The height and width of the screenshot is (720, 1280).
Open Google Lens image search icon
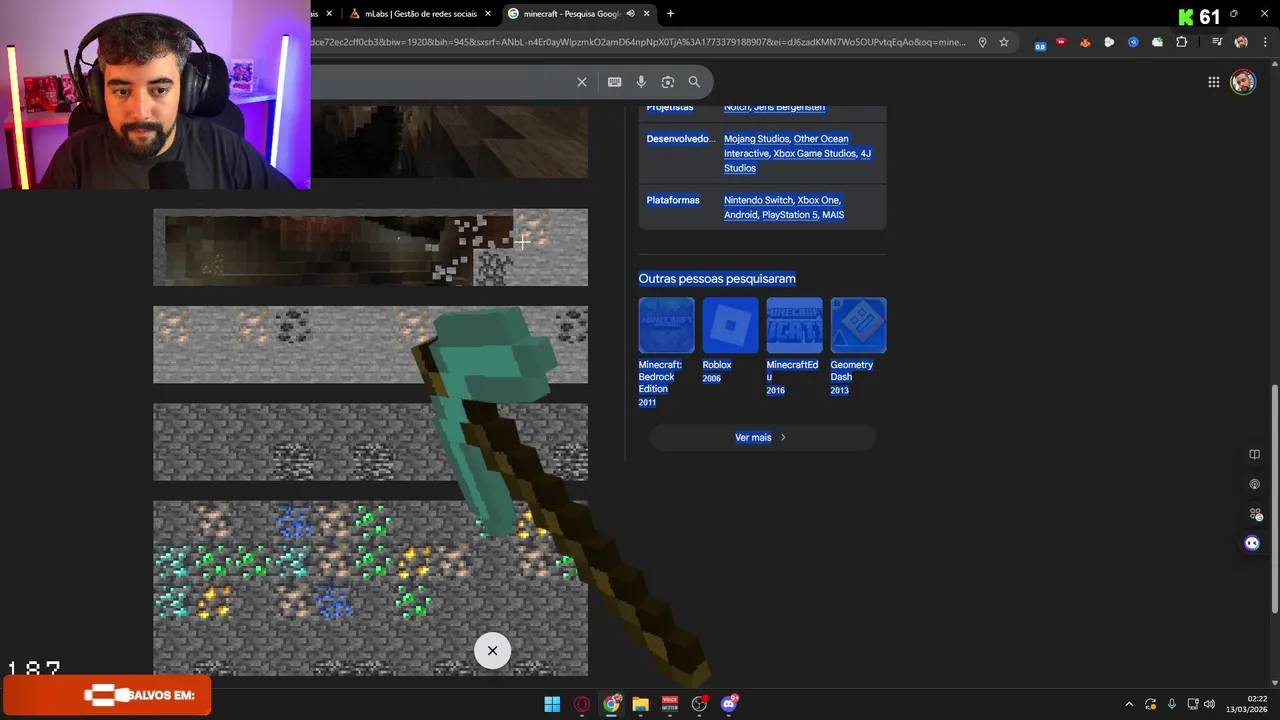[x=668, y=82]
